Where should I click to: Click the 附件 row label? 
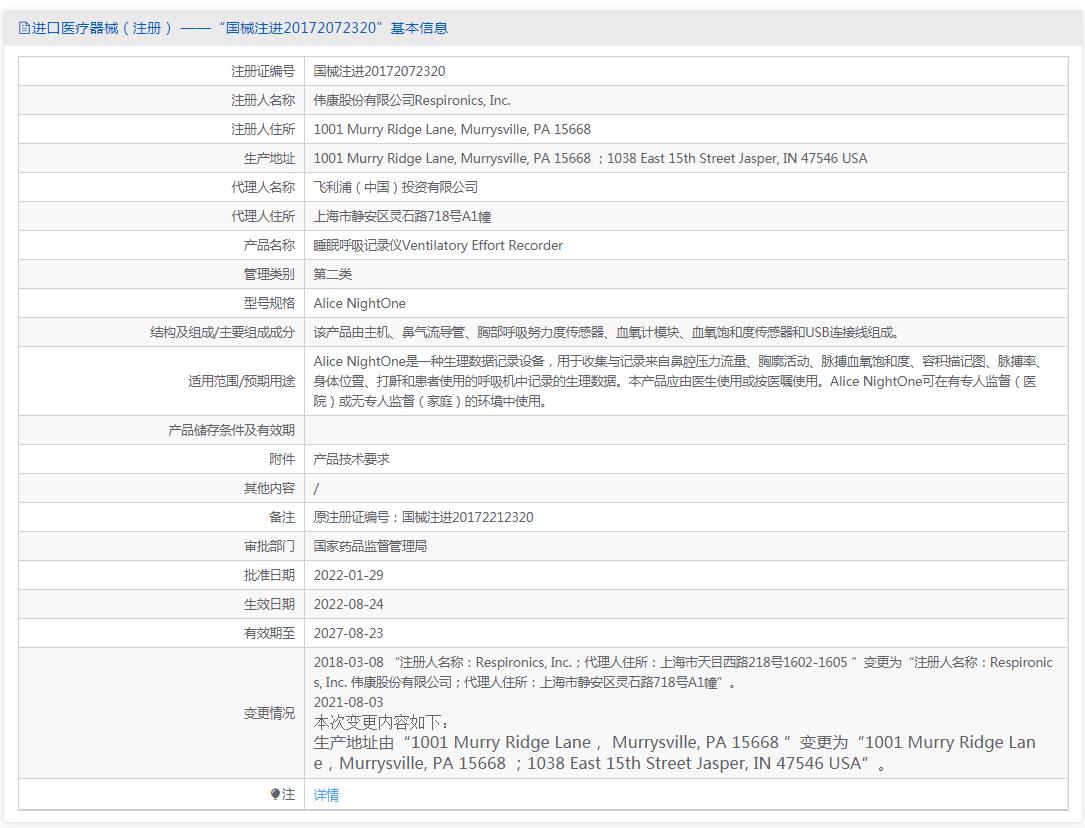coord(282,459)
